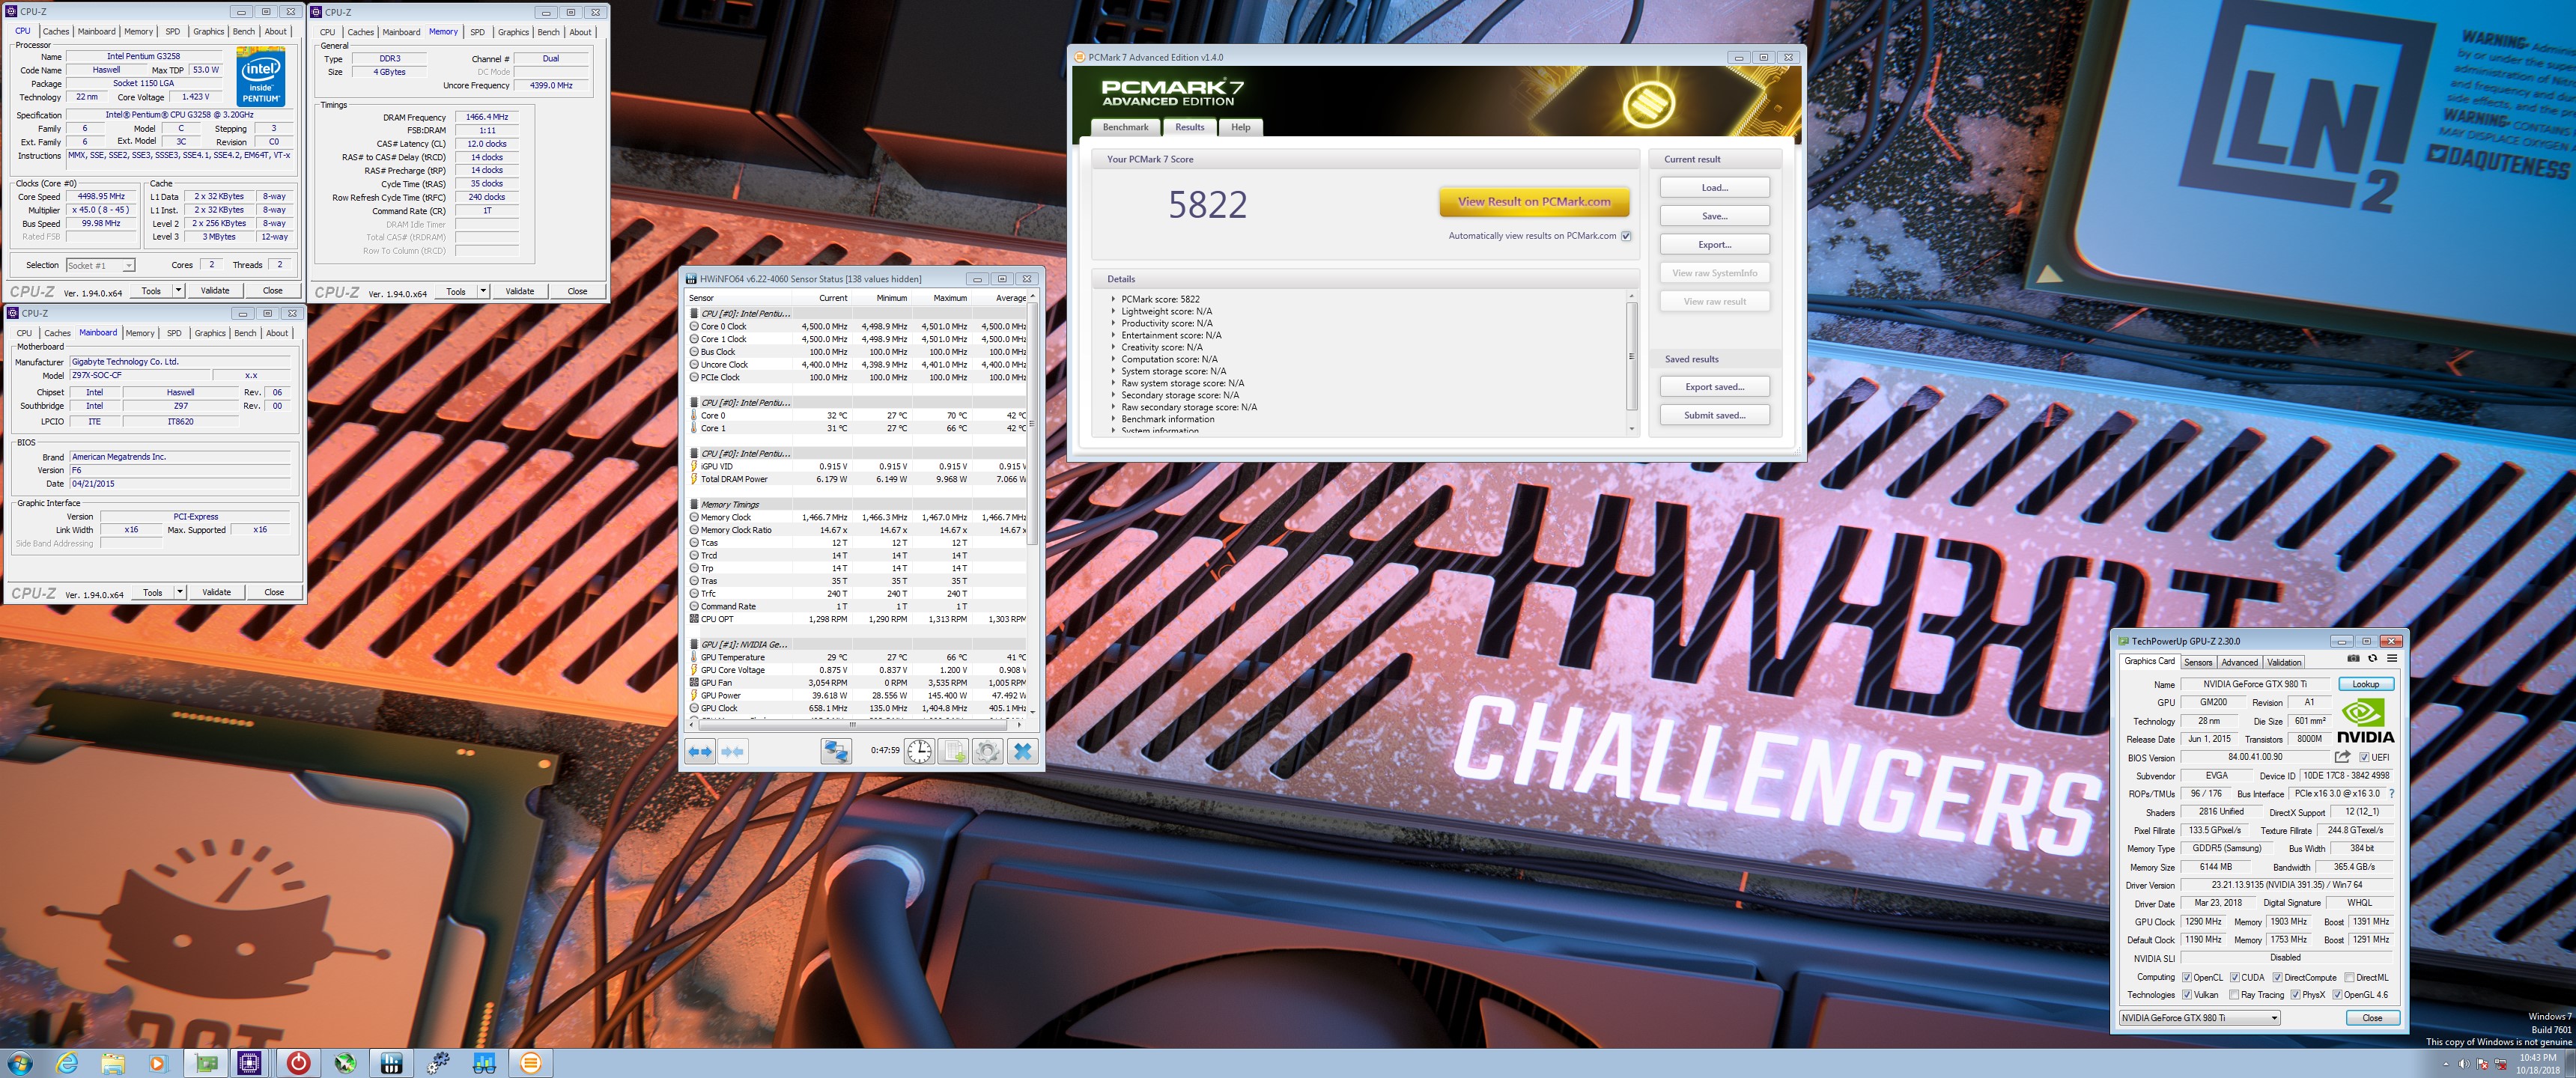Viewport: 2576px width, 1078px height.
Task: Click Export... button in PCMark 7
Action: 1714,245
